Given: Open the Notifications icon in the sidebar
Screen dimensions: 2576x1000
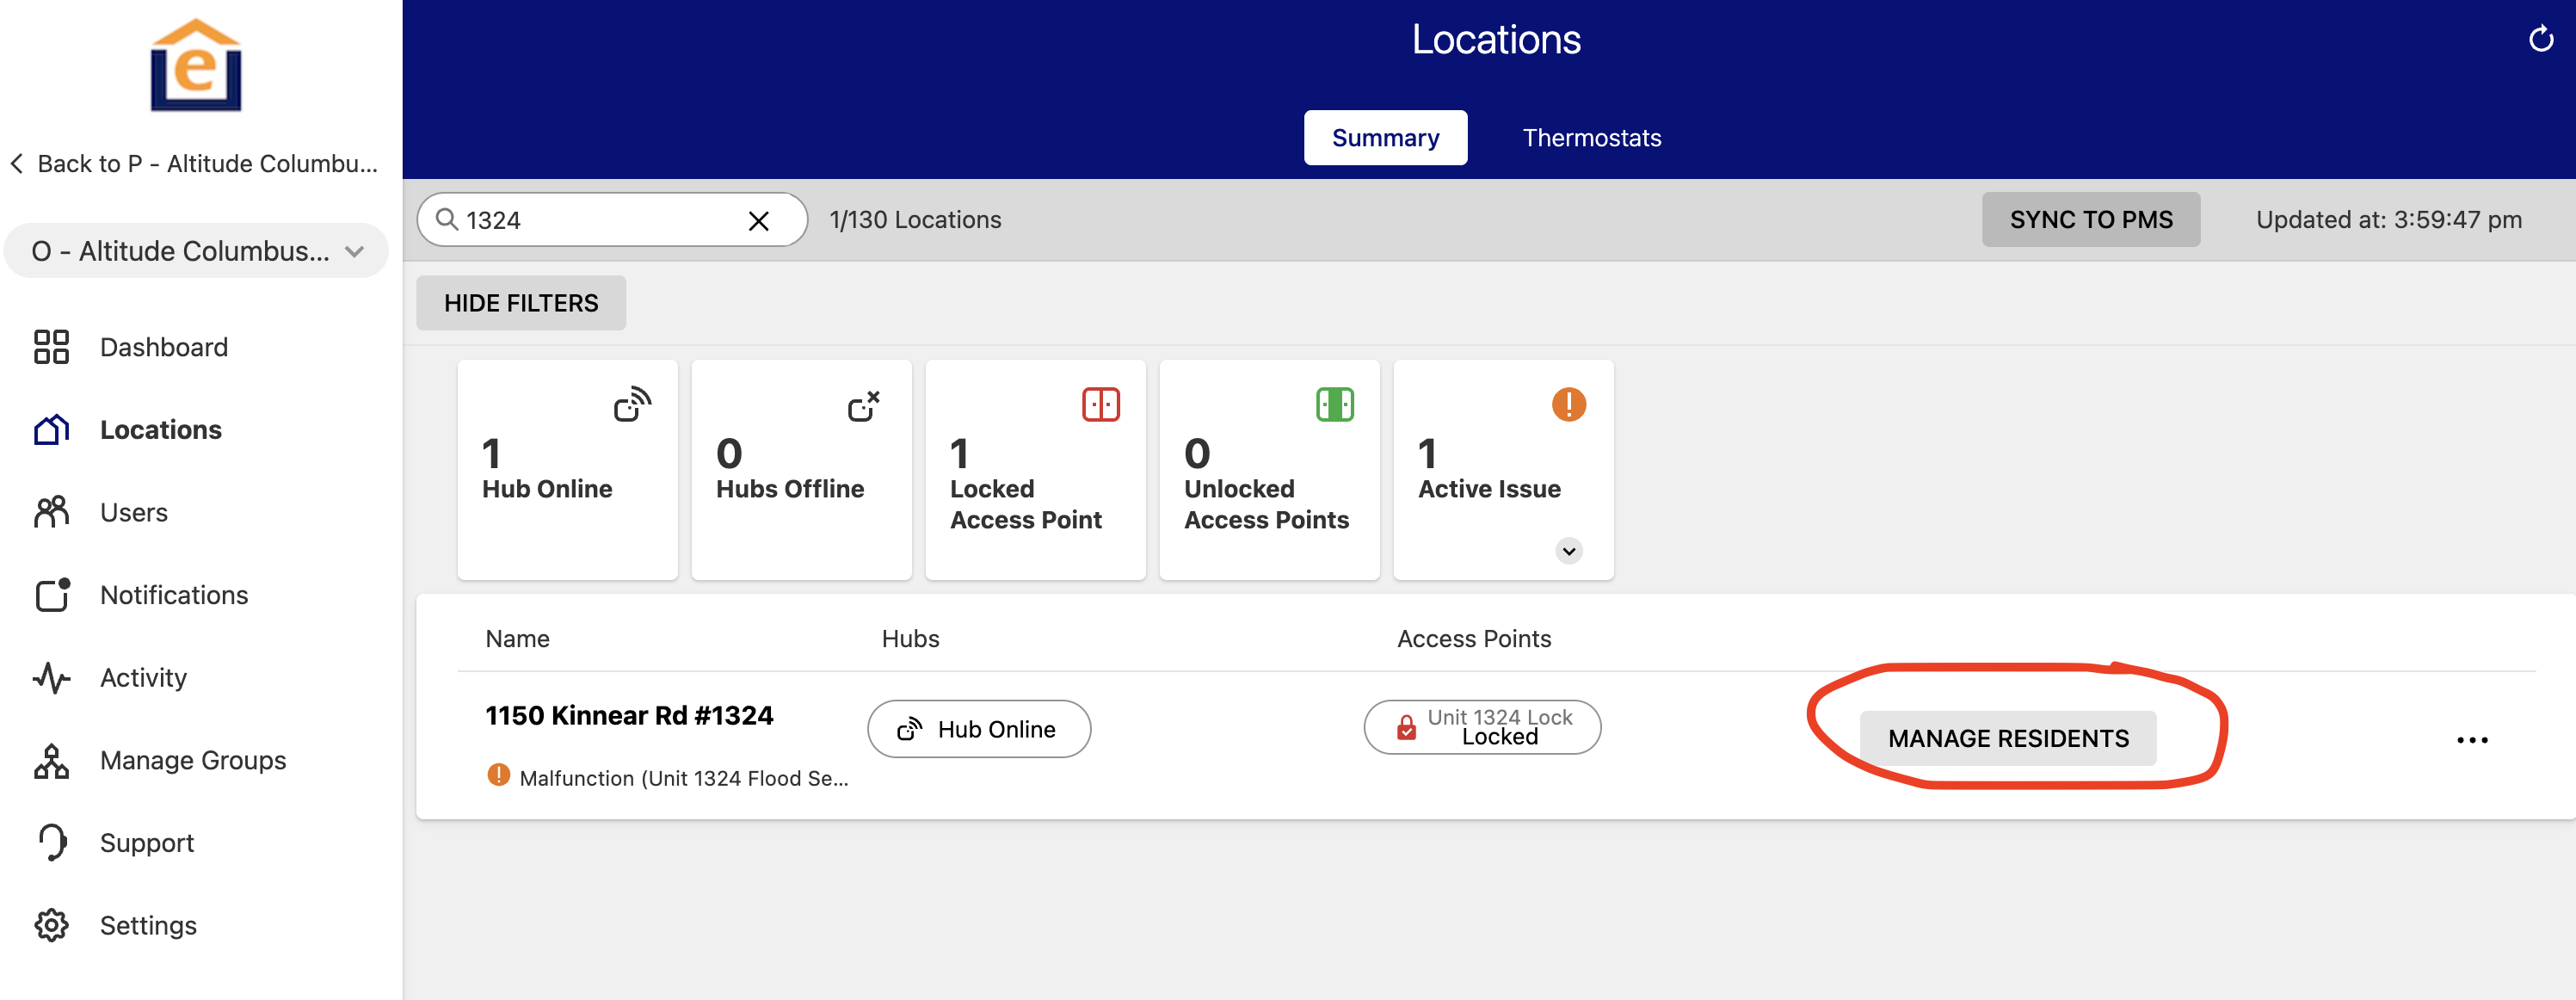Looking at the screenshot, I should coord(52,594).
